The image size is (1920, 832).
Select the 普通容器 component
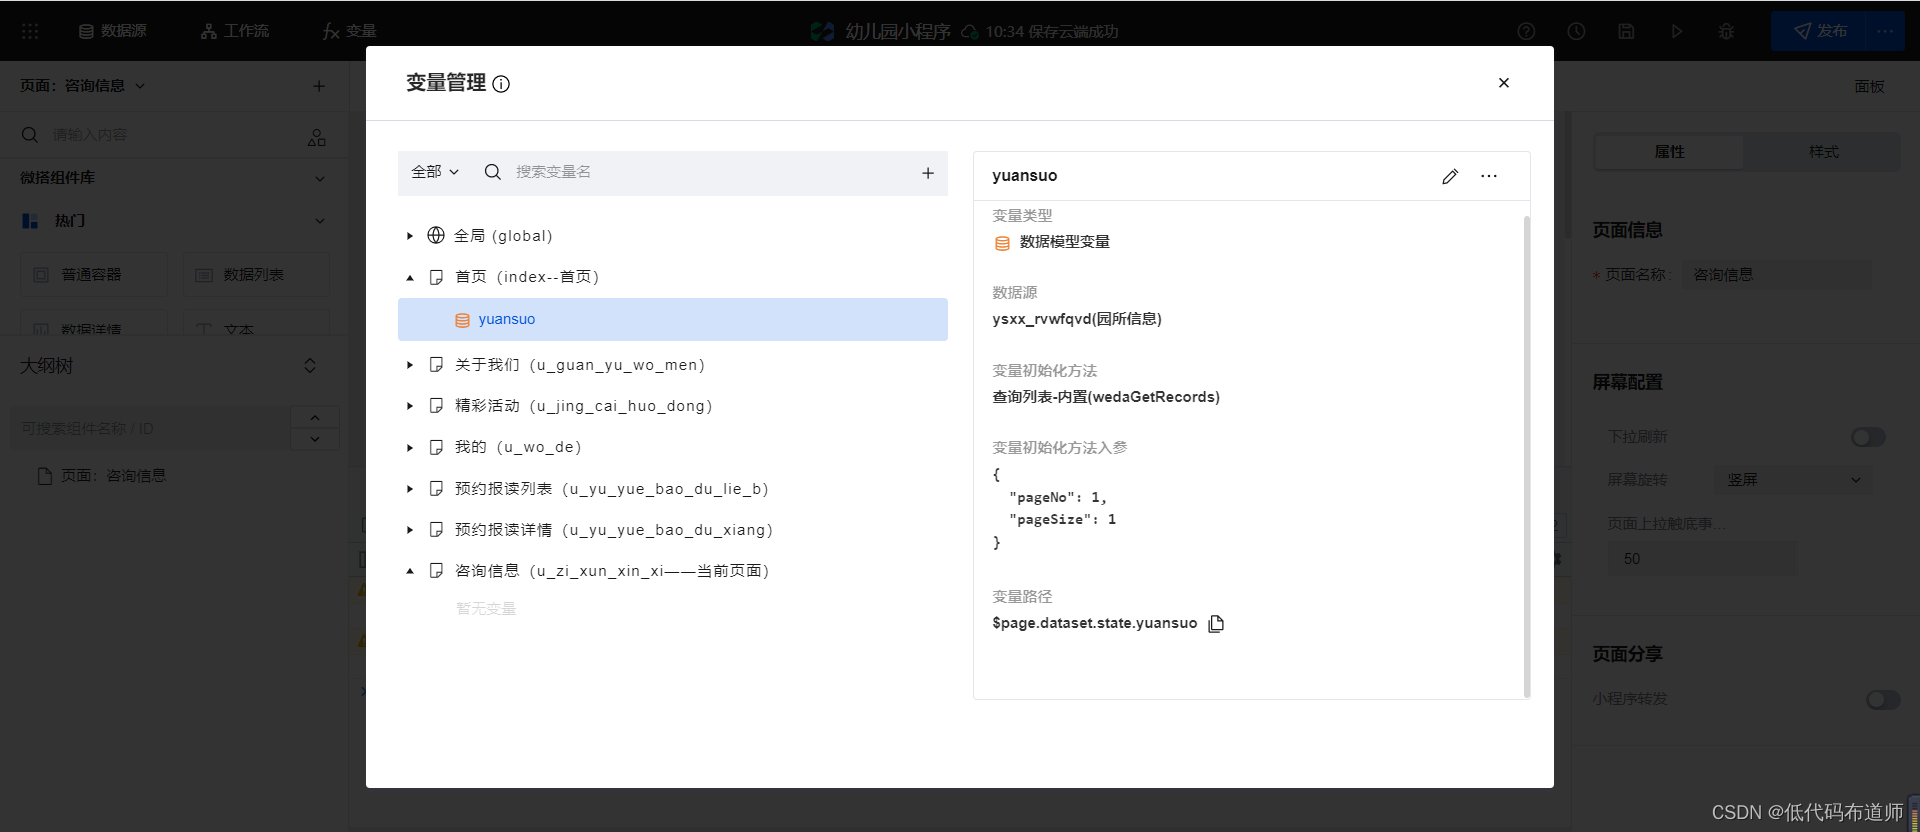click(94, 275)
